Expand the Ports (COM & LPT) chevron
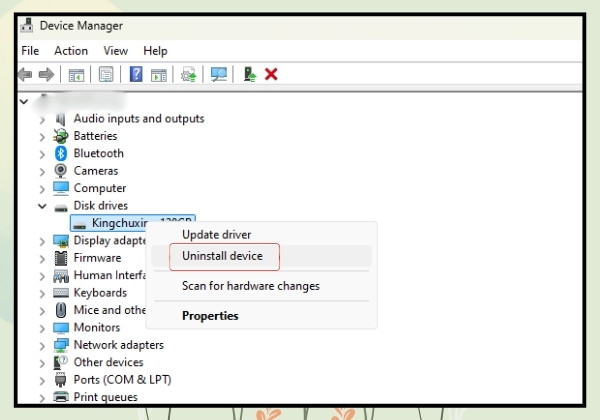Viewport: 600px width, 420px height. 42,381
